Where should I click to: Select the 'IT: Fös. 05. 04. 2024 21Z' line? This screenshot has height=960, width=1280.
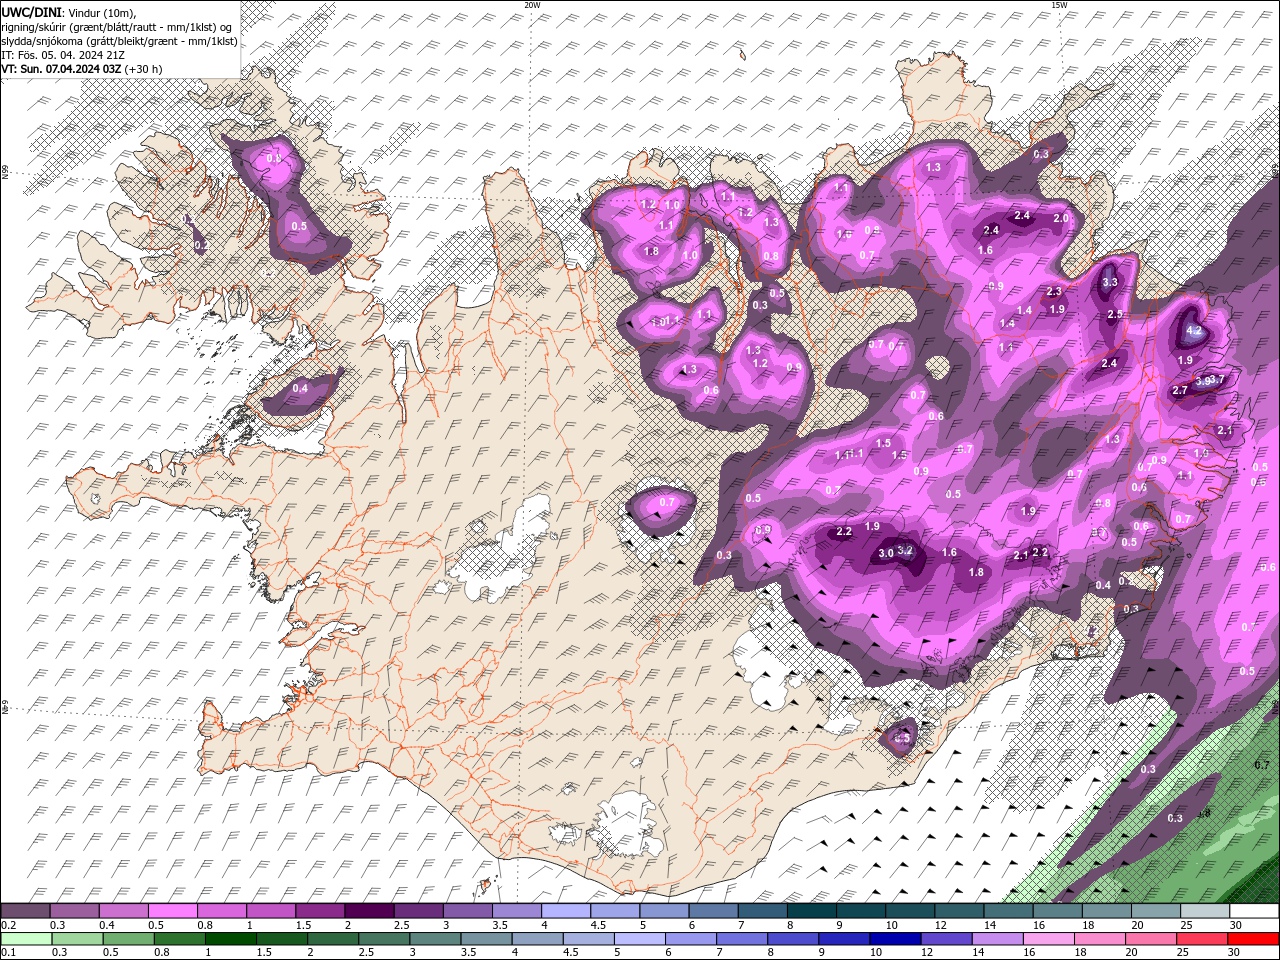pyautogui.click(x=60, y=55)
